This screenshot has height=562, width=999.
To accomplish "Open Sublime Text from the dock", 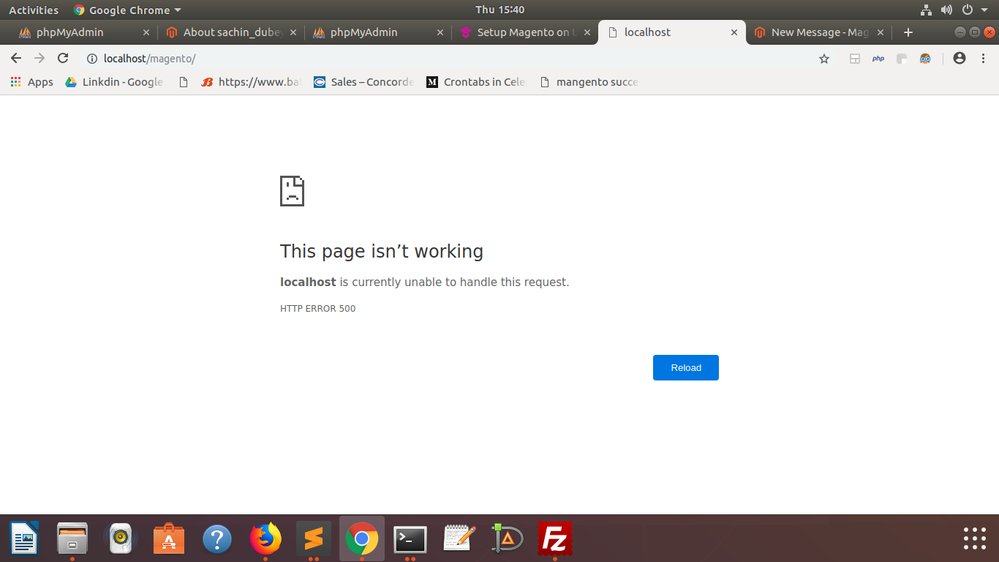I will click(x=313, y=539).
